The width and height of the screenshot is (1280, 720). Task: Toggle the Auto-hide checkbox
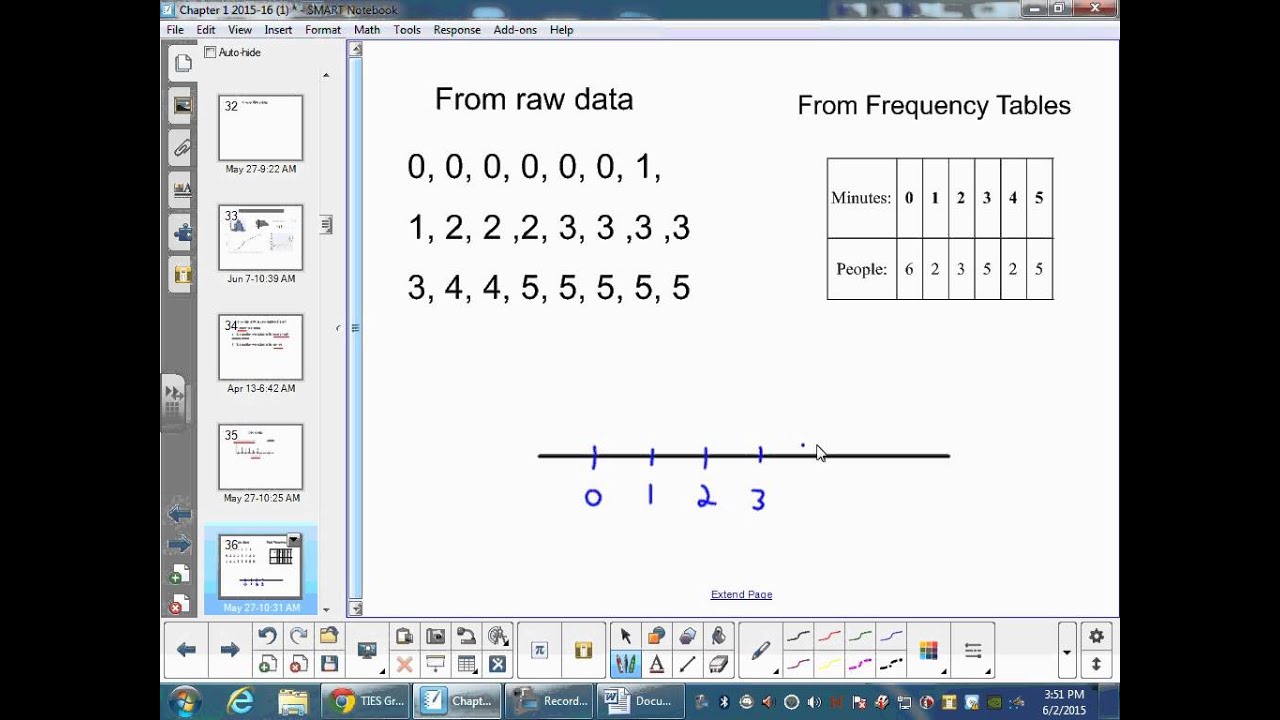click(210, 52)
